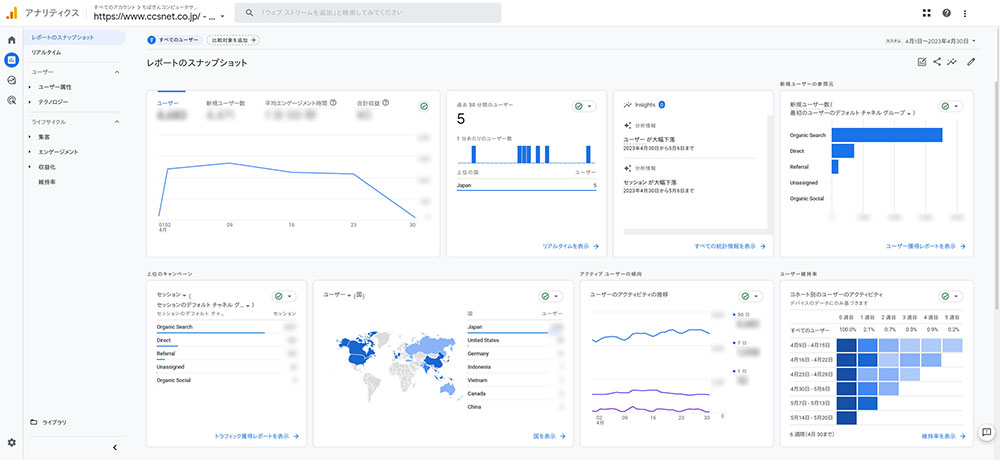The image size is (1000, 460).
Task: Click the トラフィック獲得レポートを表示 link
Action: pos(257,436)
